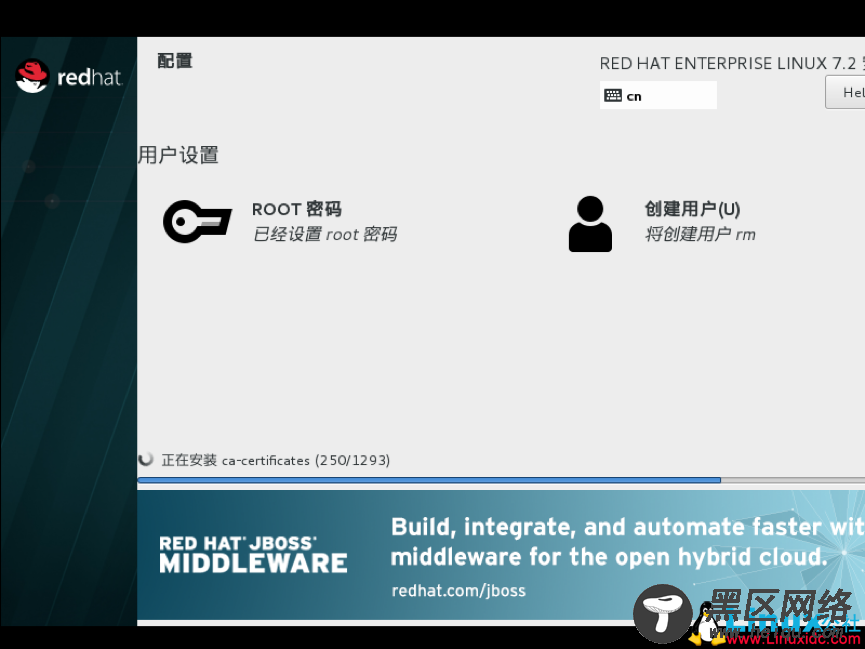Open the ROOT password key icon
This screenshot has width=865, height=649.
click(x=197, y=221)
